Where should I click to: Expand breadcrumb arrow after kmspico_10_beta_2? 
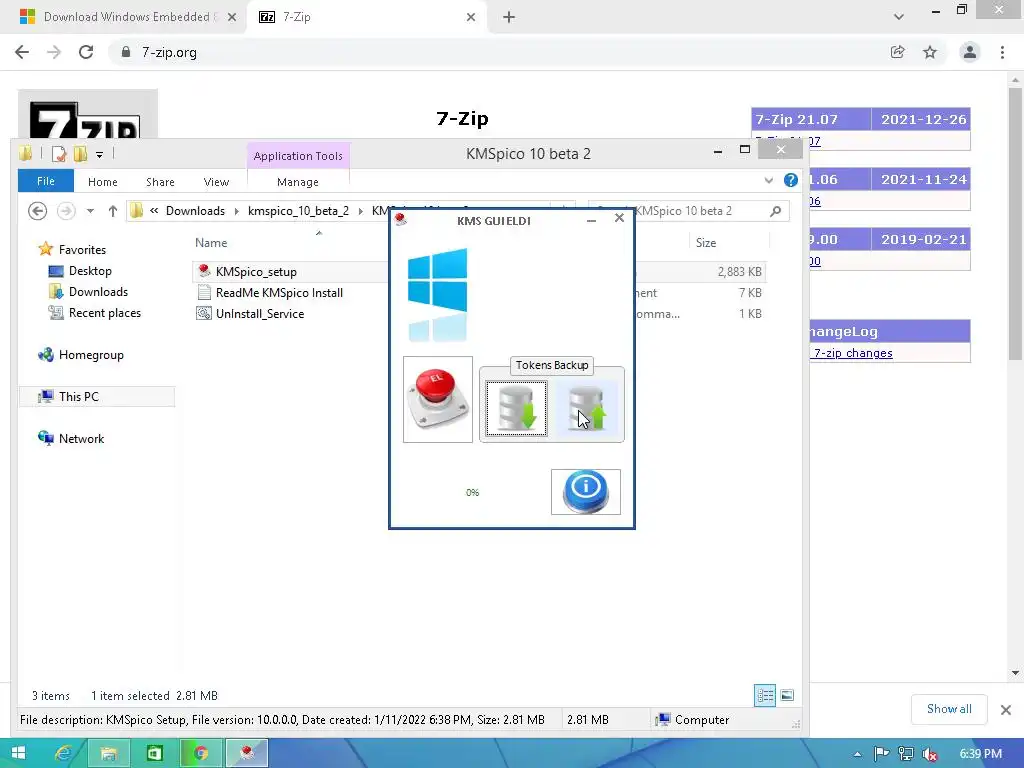click(x=360, y=211)
